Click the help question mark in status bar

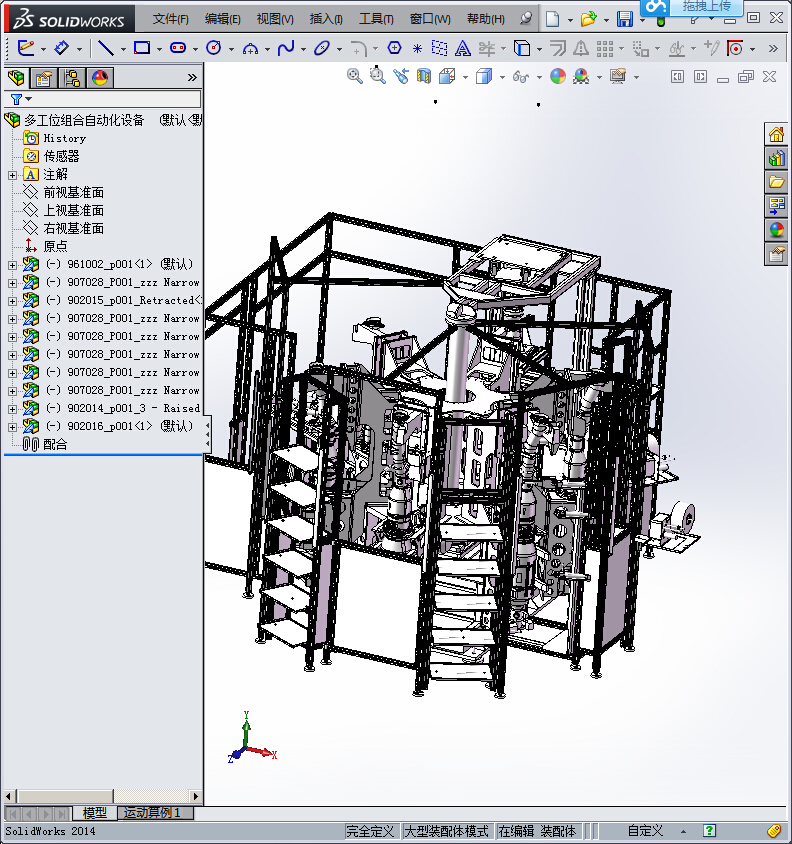point(709,831)
